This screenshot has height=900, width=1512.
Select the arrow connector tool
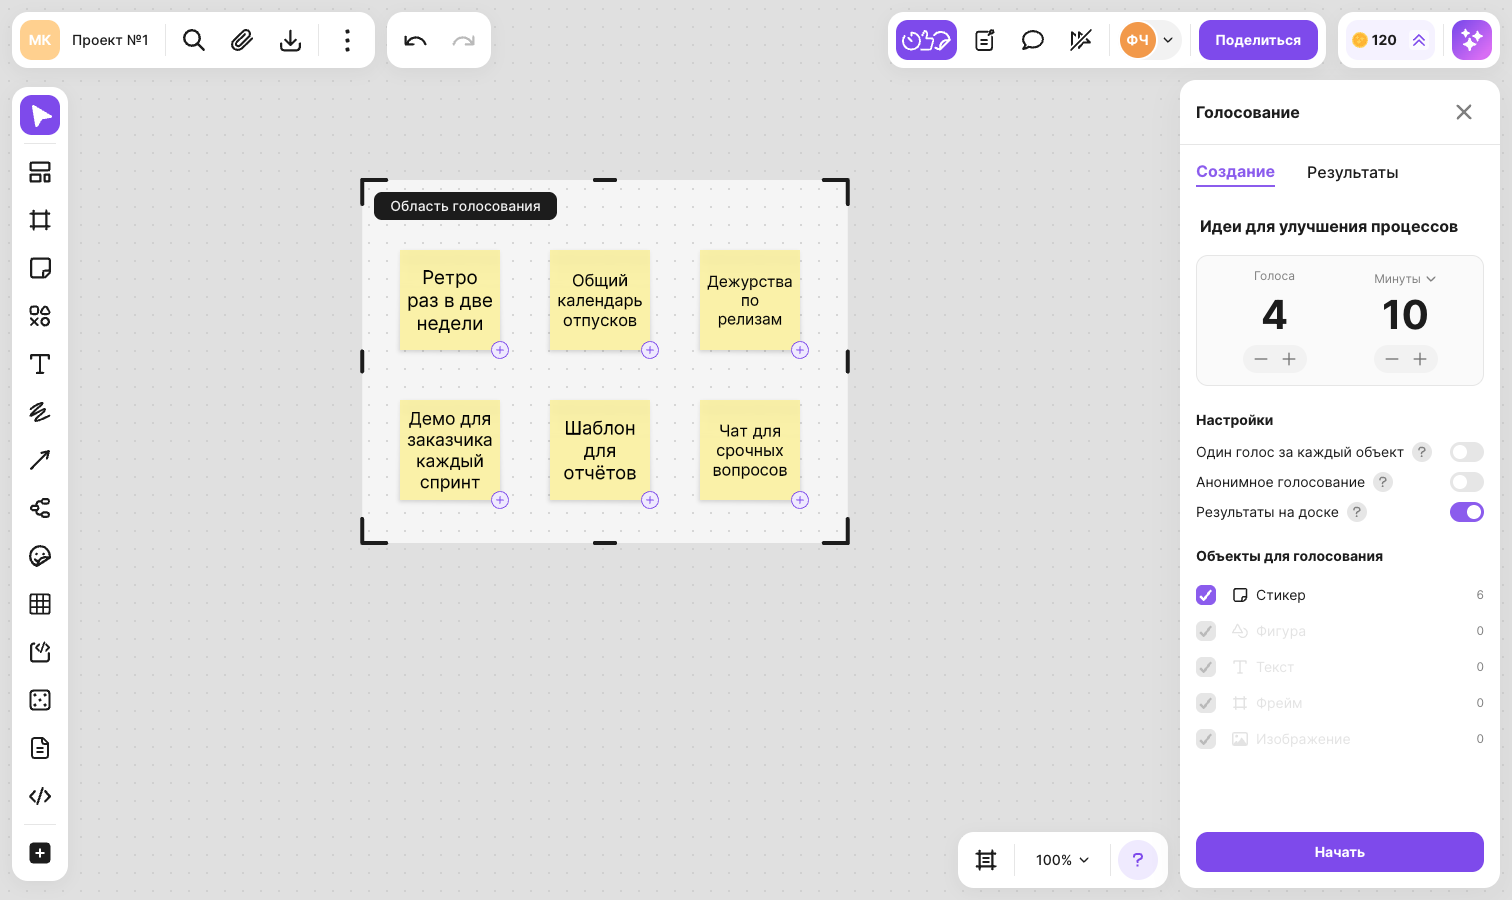(40, 460)
